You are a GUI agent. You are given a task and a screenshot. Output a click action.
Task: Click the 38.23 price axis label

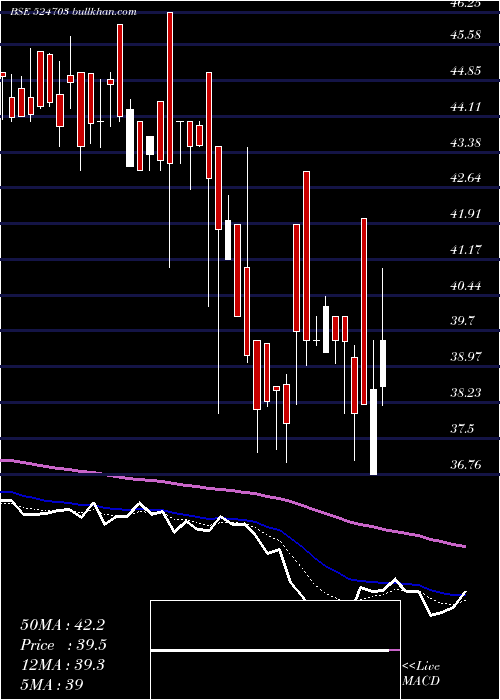466,393
